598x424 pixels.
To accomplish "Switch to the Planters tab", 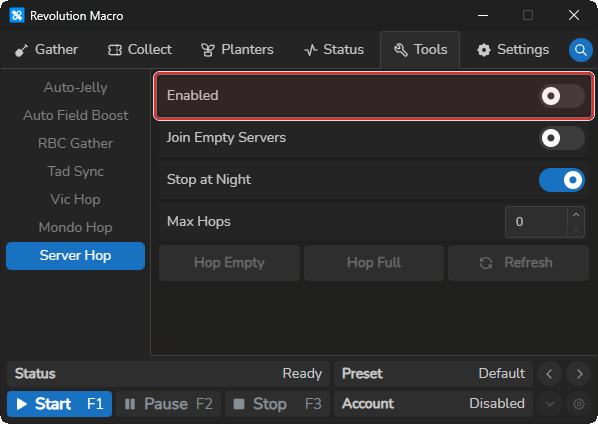I will 237,50.
